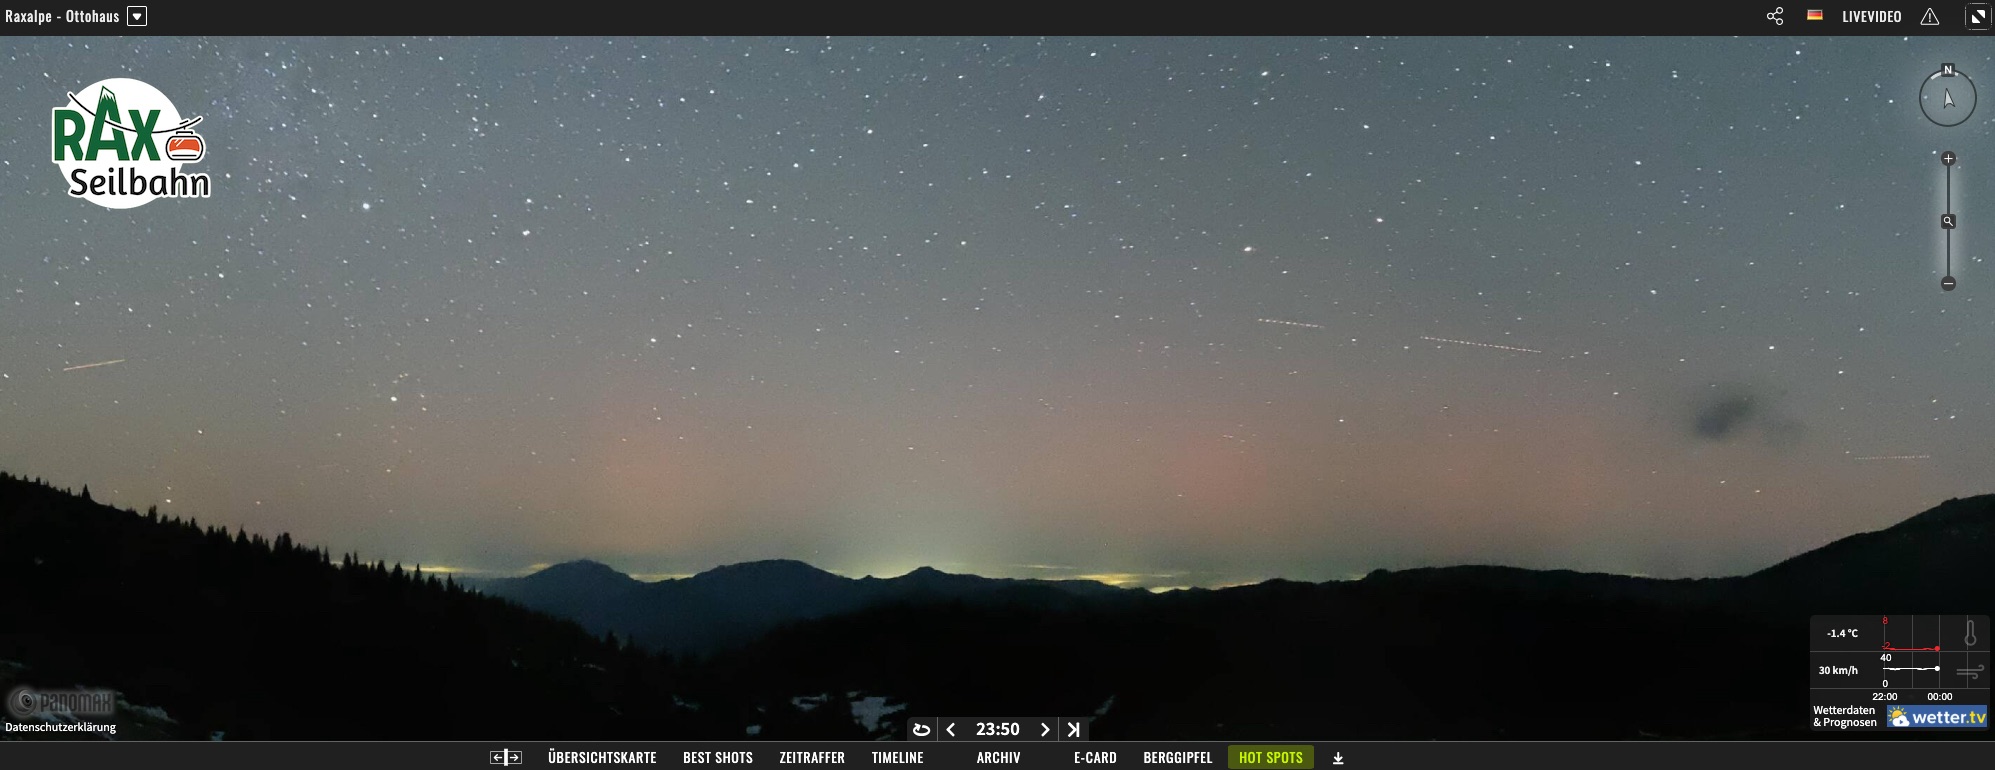
Task: Open the share options icon
Action: [1775, 16]
